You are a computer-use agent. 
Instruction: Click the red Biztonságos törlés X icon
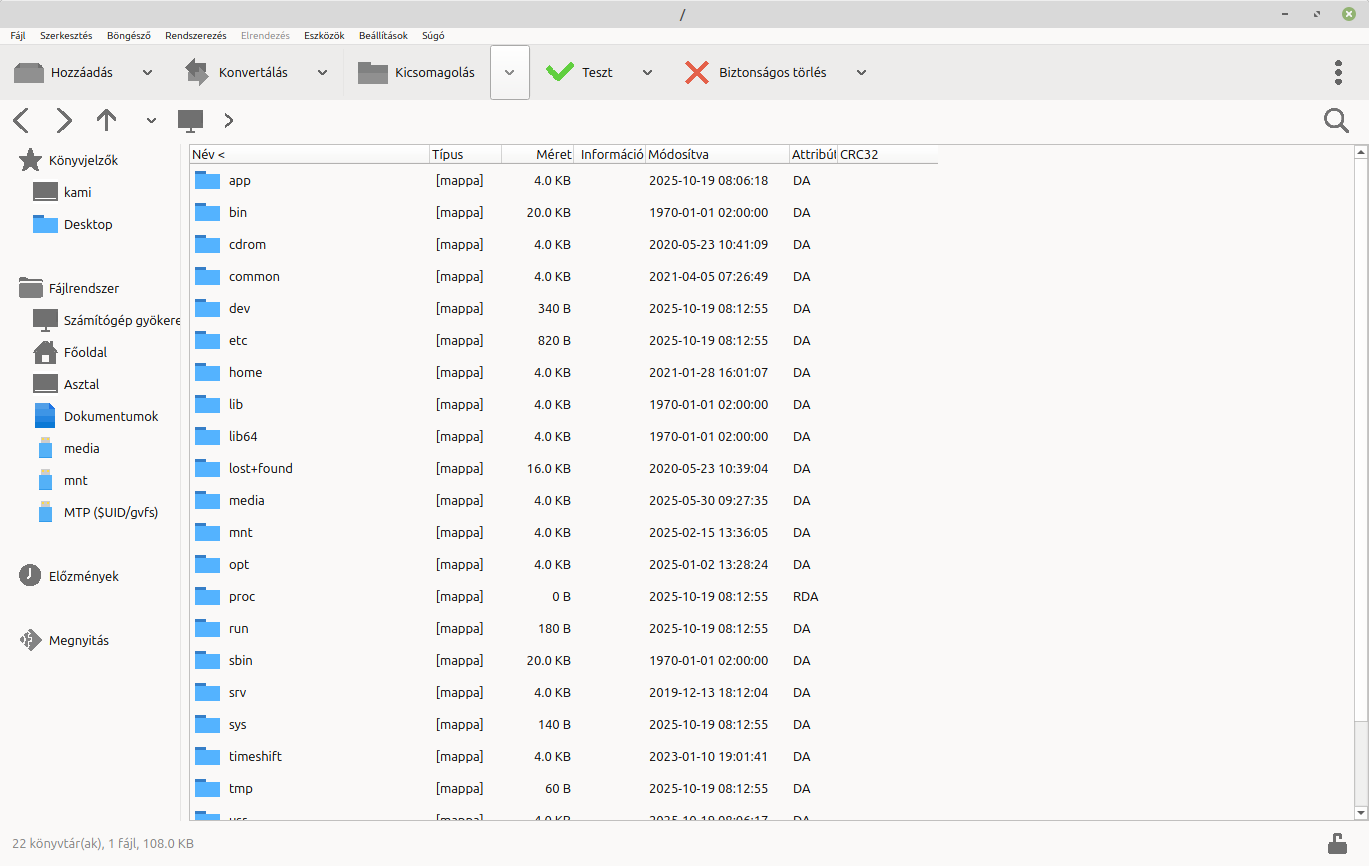[697, 72]
